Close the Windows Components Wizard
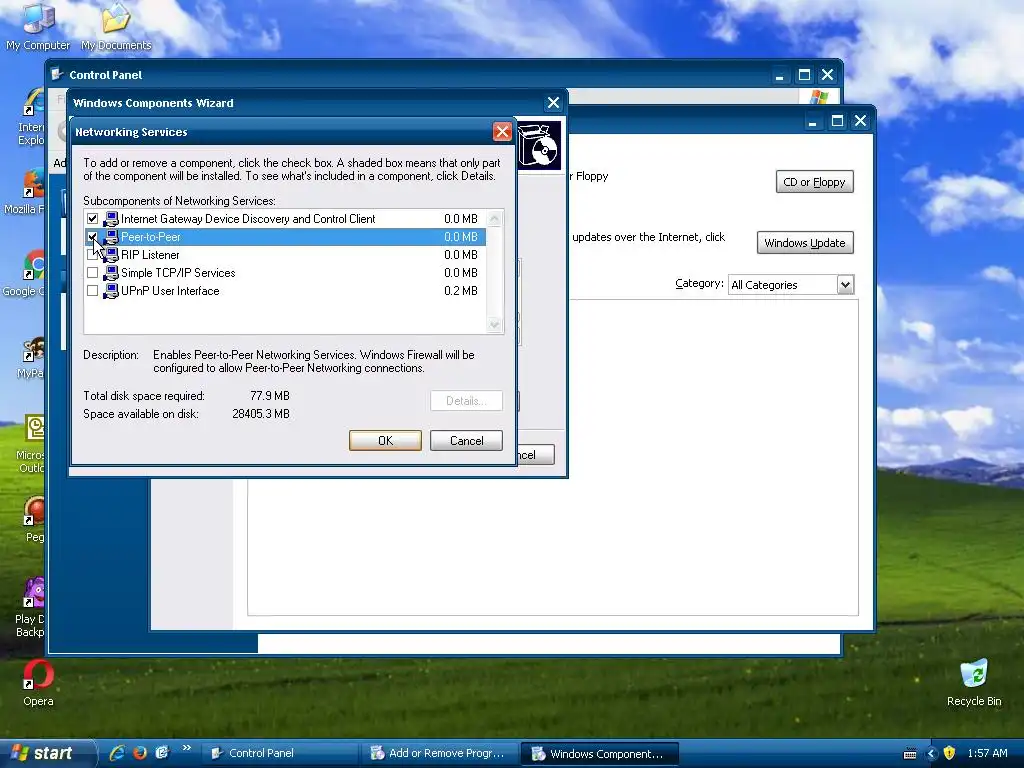The width and height of the screenshot is (1024, 768). (553, 103)
